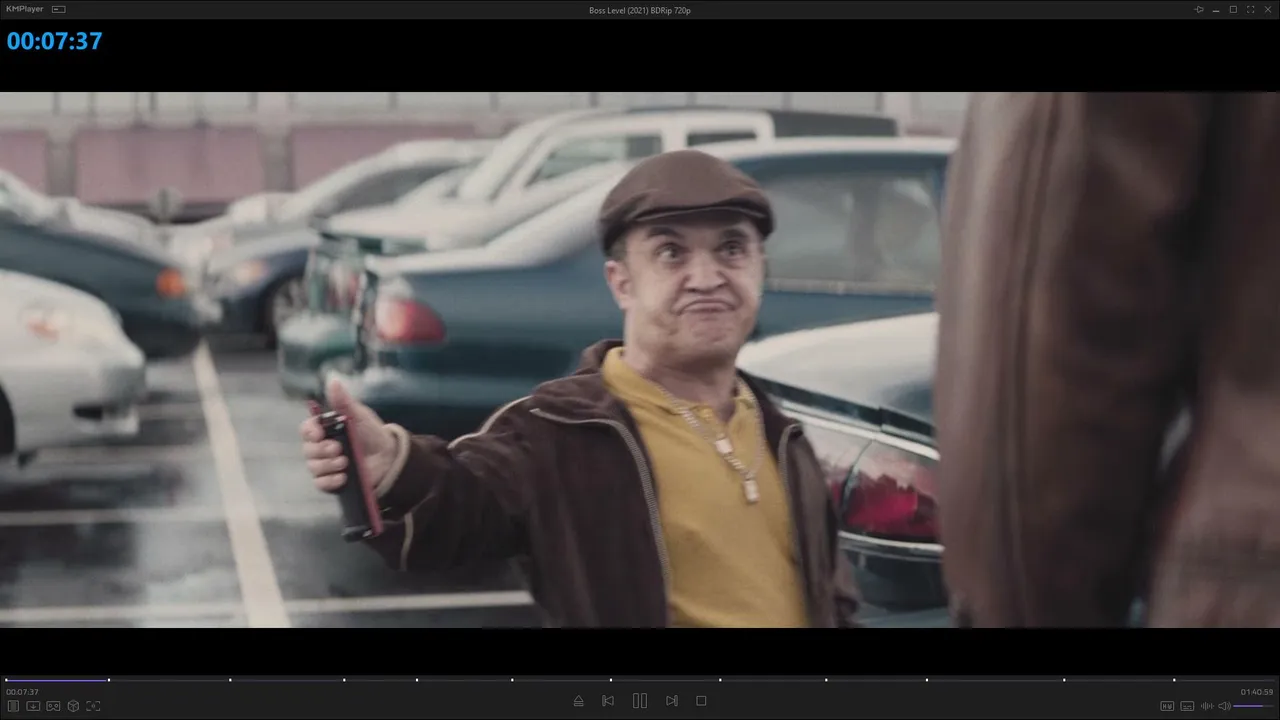Viewport: 1280px width, 720px height.
Task: Open the download/capture icon
Action: (33, 706)
